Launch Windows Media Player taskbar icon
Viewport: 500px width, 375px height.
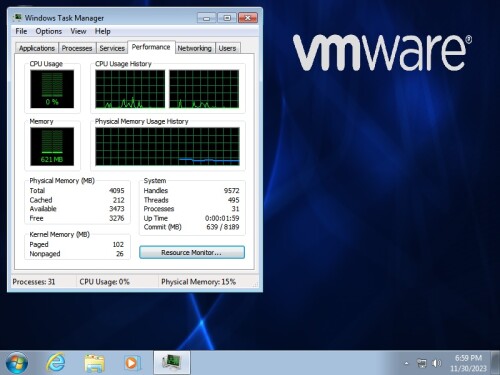(x=132, y=363)
